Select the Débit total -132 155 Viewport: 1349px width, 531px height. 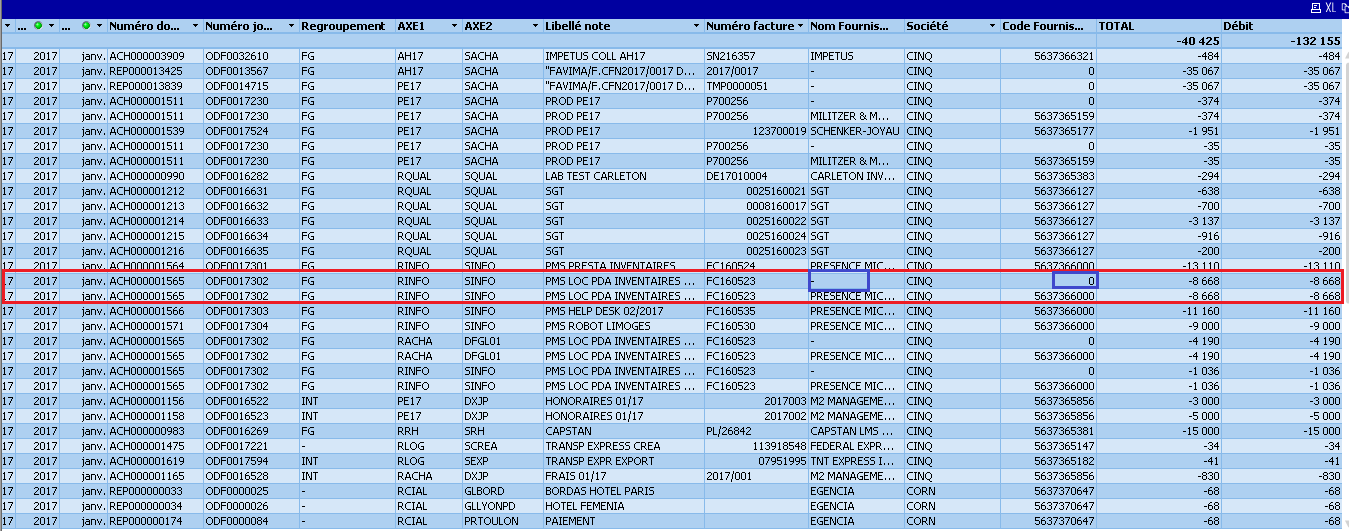(x=1314, y=41)
